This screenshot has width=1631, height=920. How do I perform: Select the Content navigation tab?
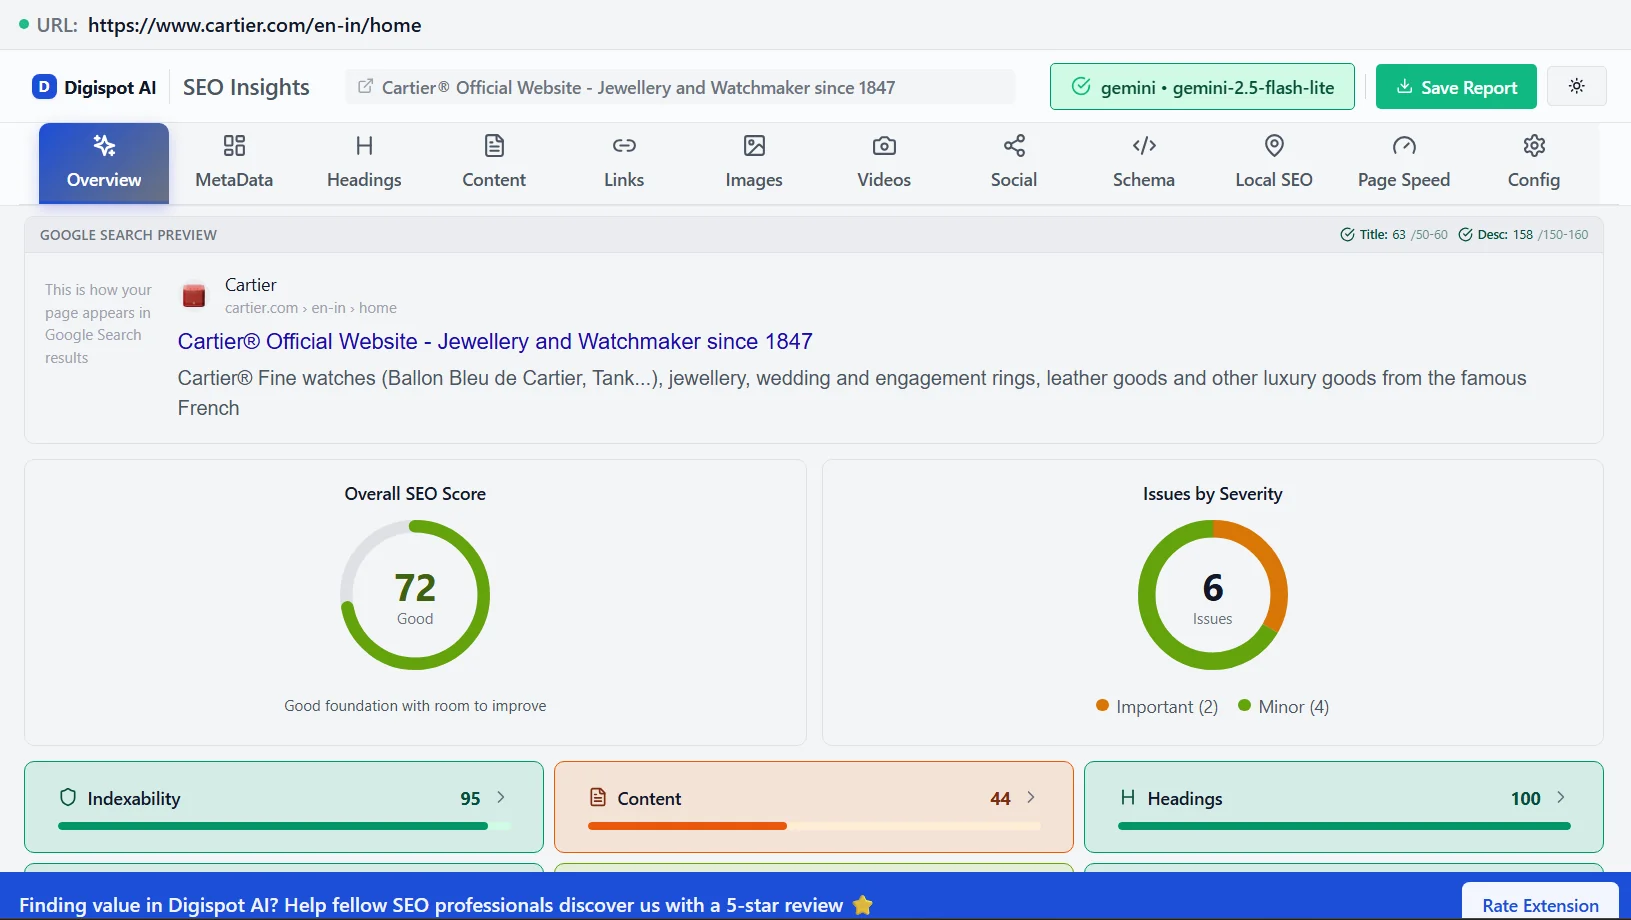click(493, 162)
